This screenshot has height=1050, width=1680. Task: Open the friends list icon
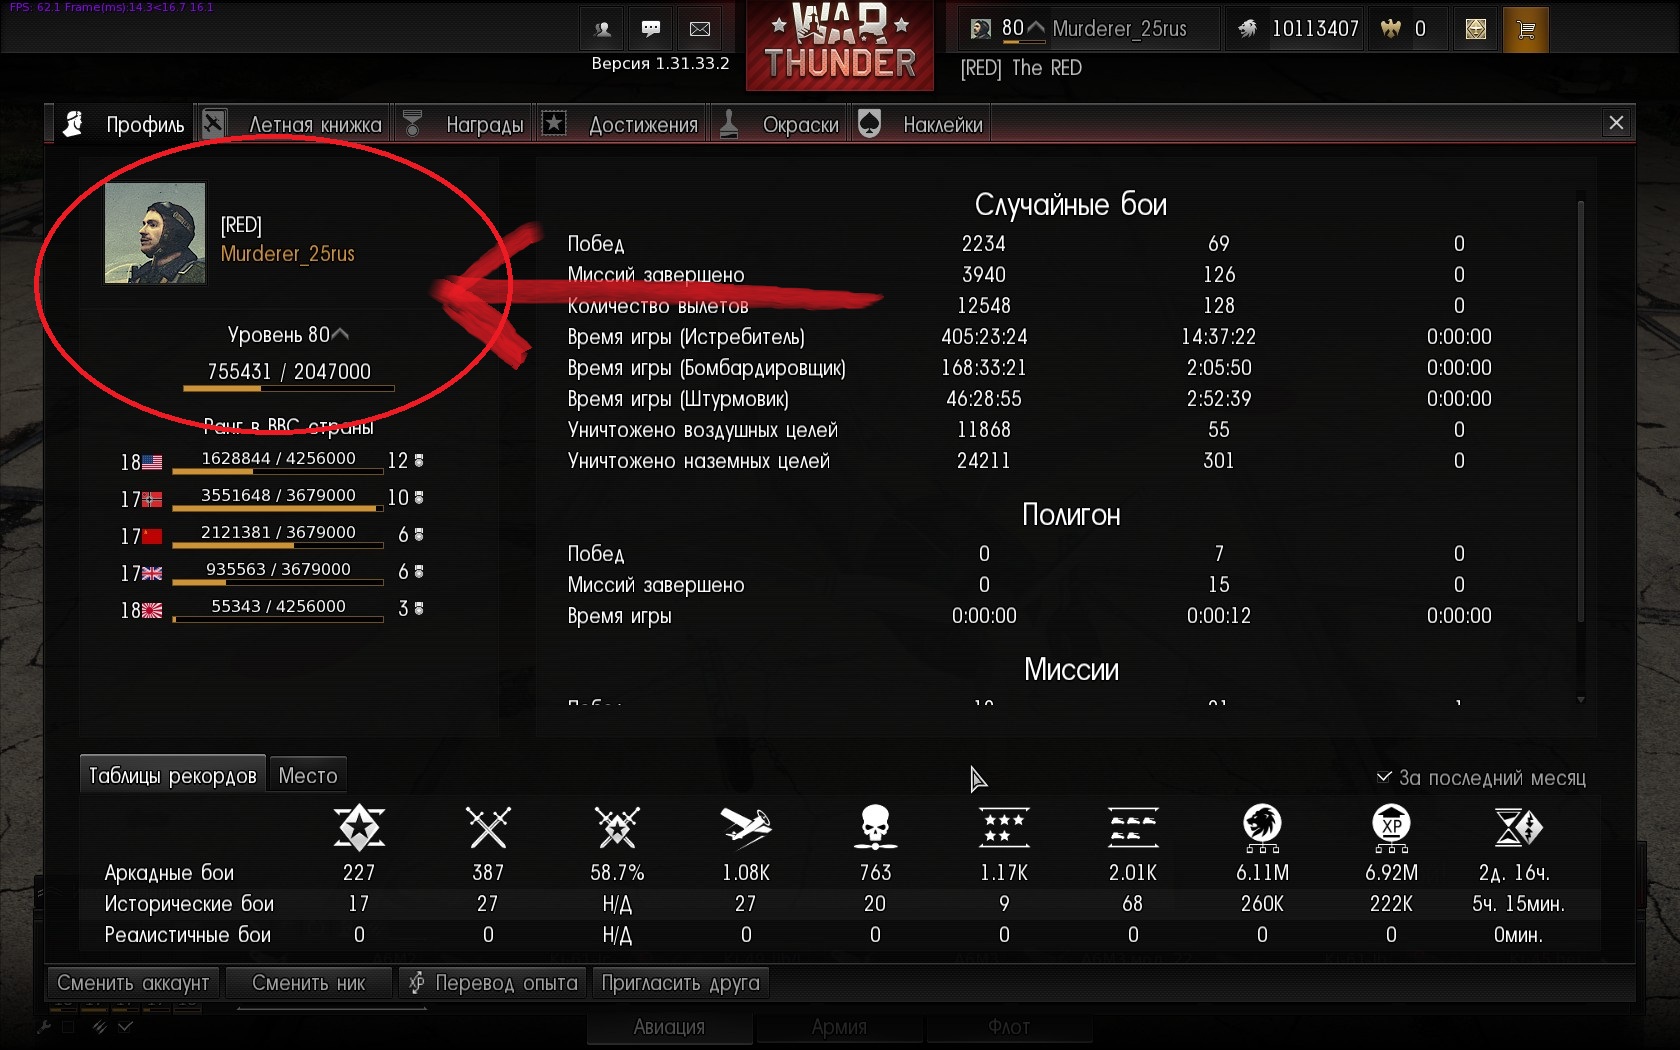tap(603, 29)
